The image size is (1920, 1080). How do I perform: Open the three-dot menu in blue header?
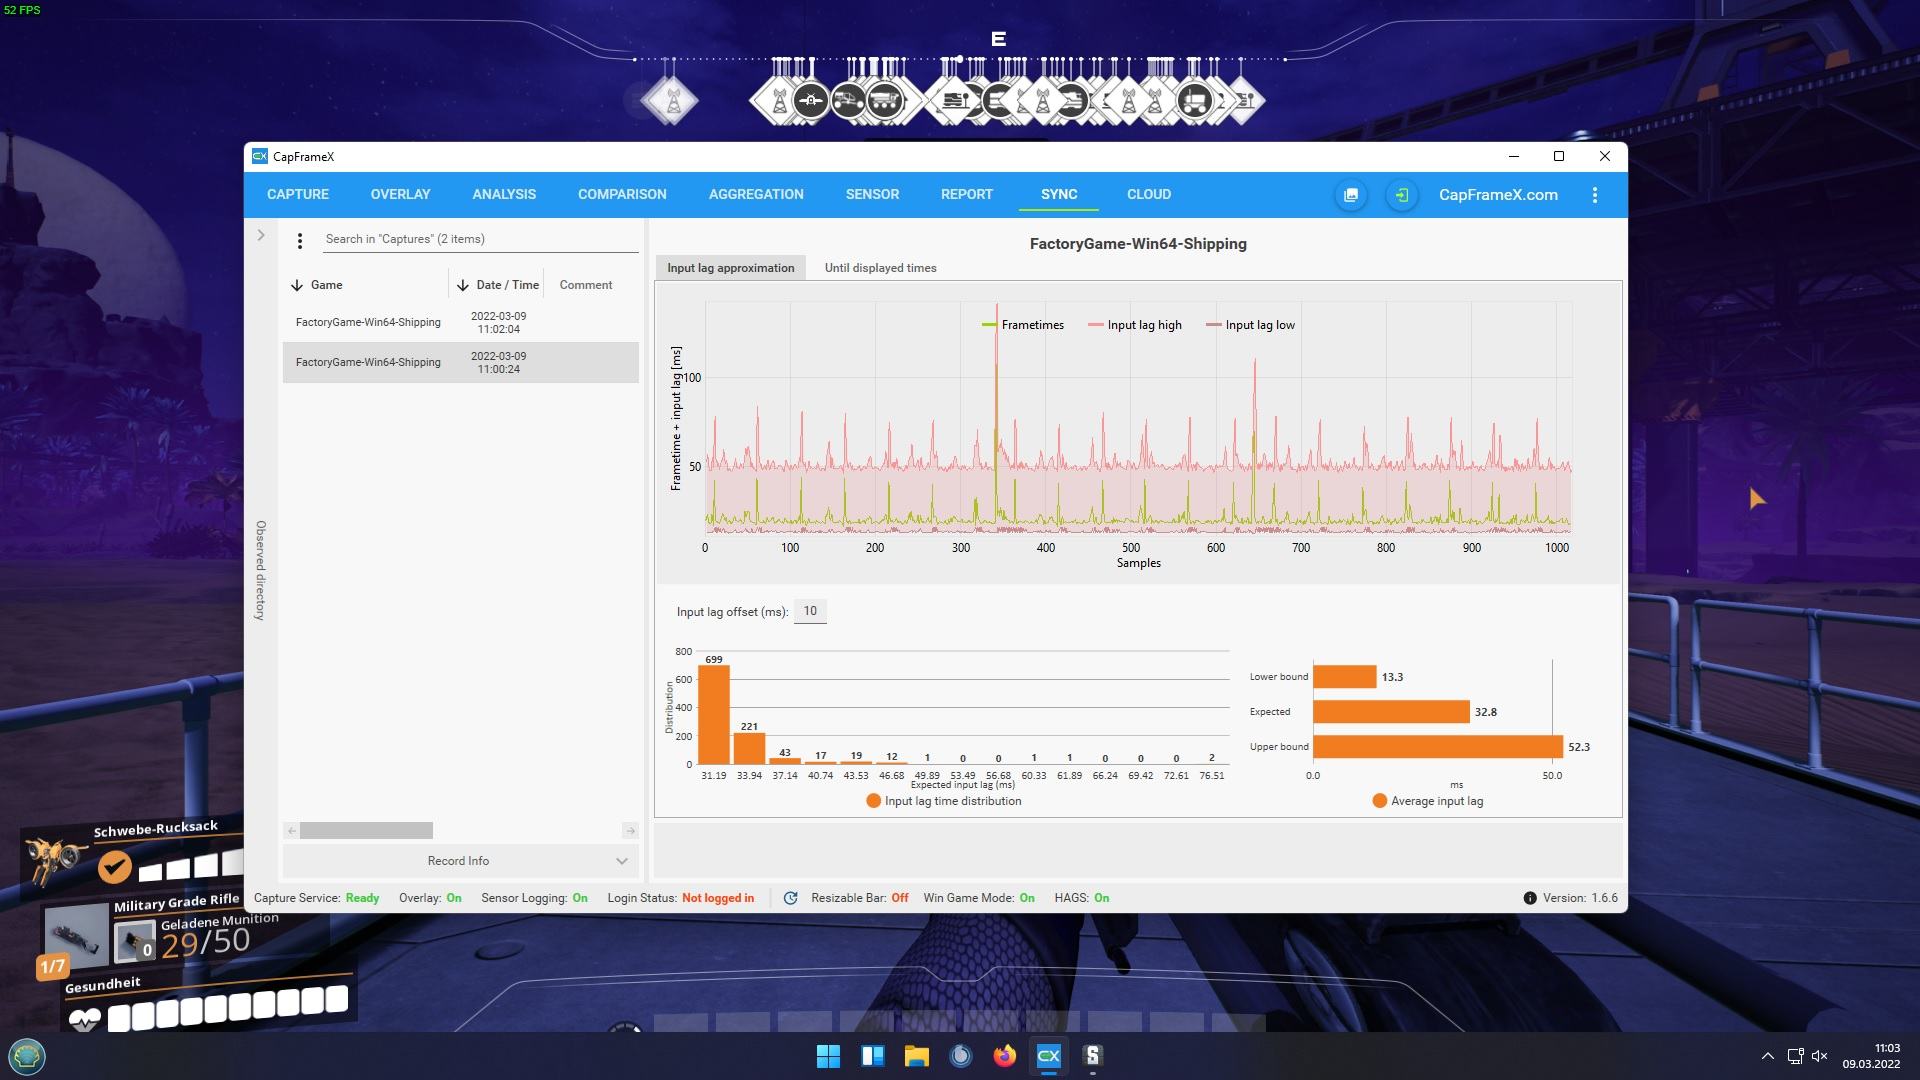tap(1595, 195)
